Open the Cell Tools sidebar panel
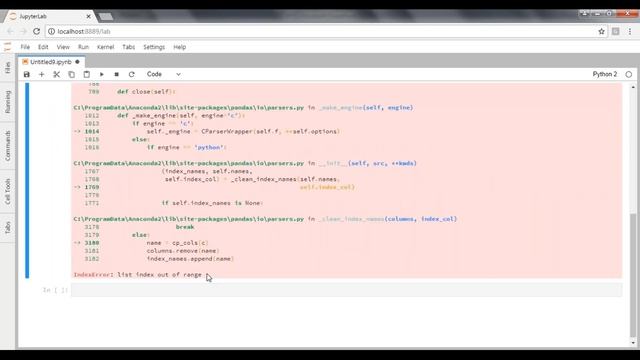640x360 pixels. pos(8,191)
